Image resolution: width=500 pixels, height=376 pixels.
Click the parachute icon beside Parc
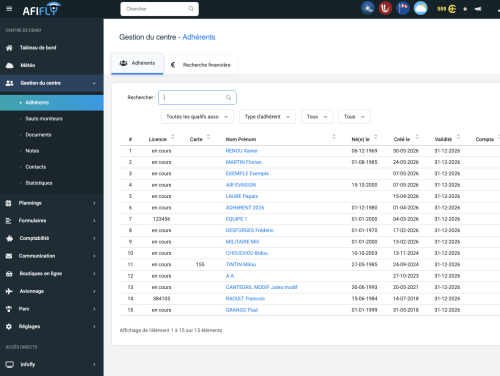point(9,309)
